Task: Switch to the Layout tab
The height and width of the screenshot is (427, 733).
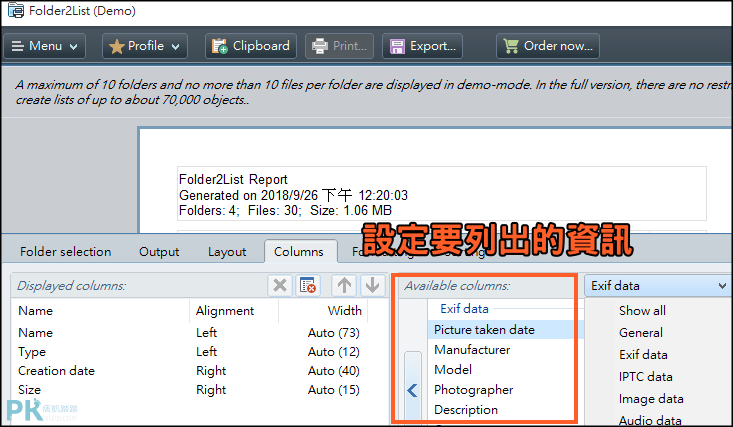Action: [x=227, y=252]
